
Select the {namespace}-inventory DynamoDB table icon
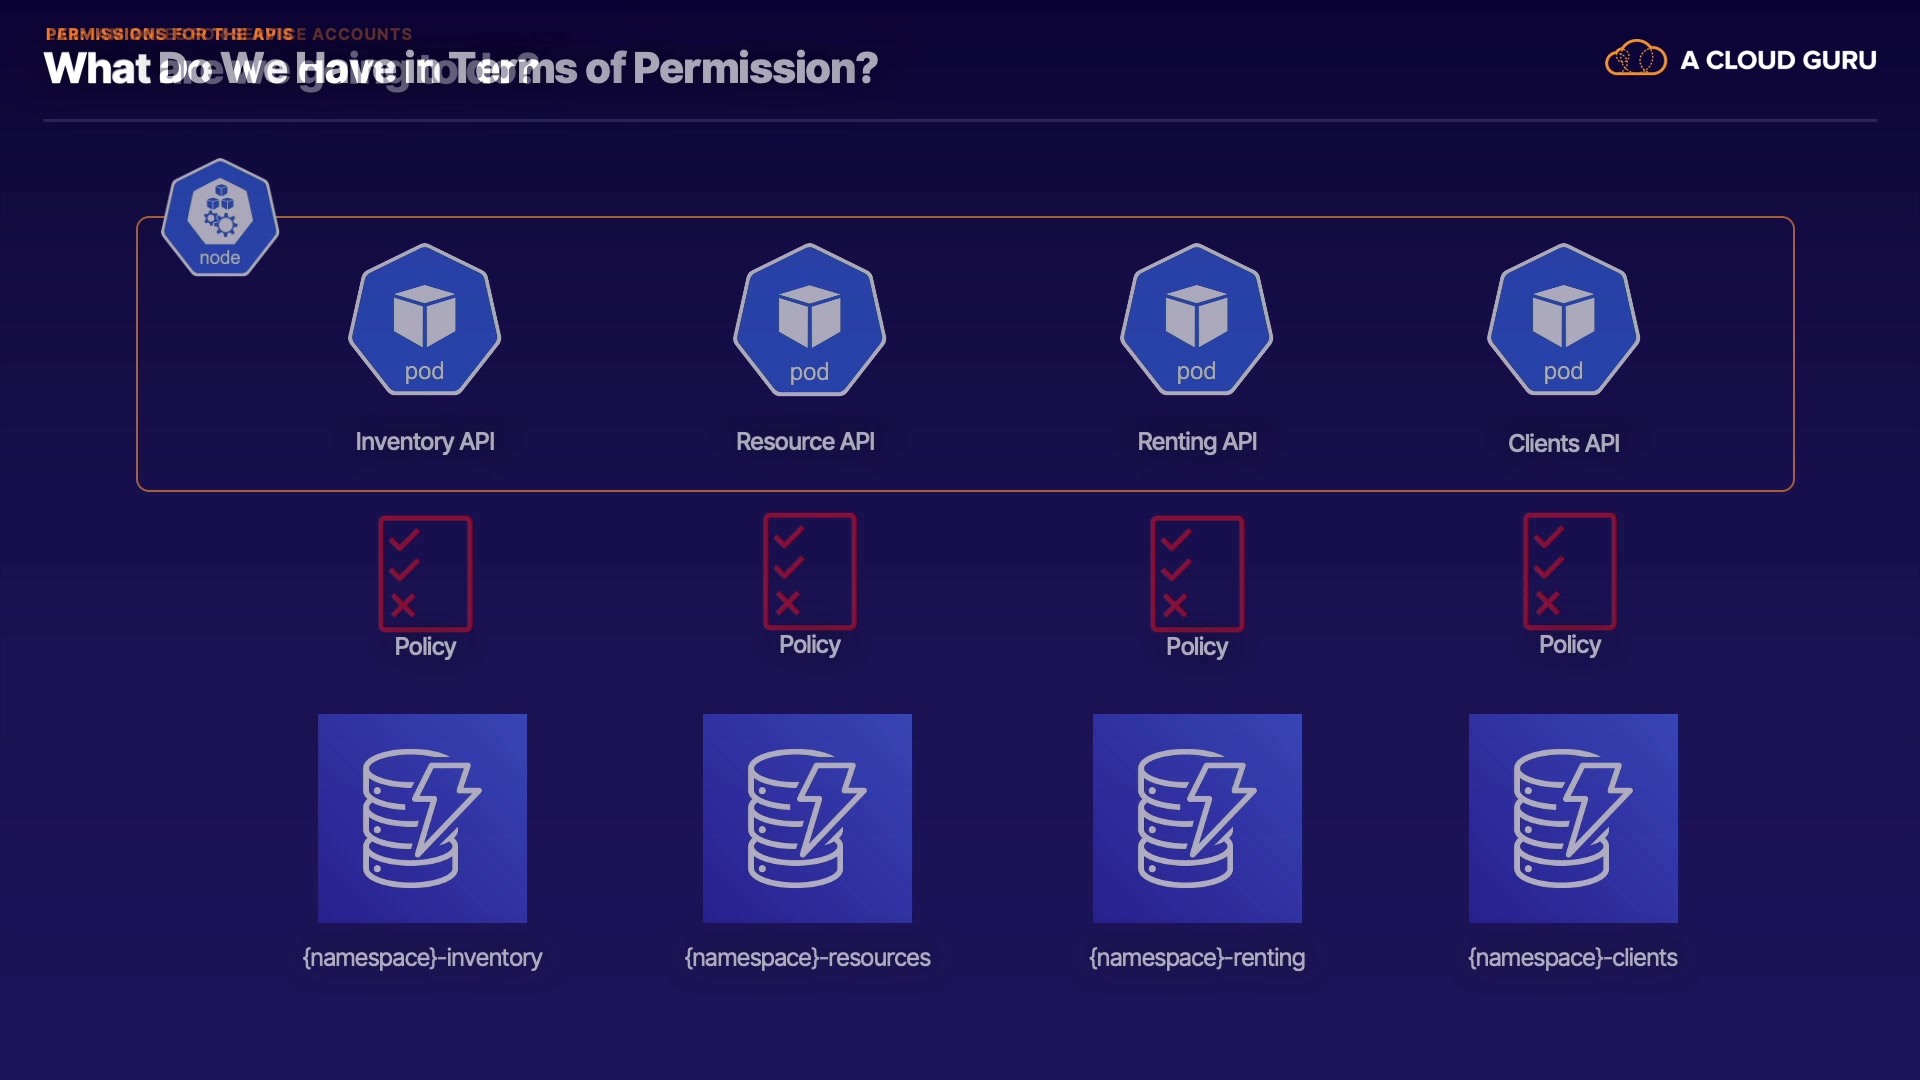[x=422, y=818]
